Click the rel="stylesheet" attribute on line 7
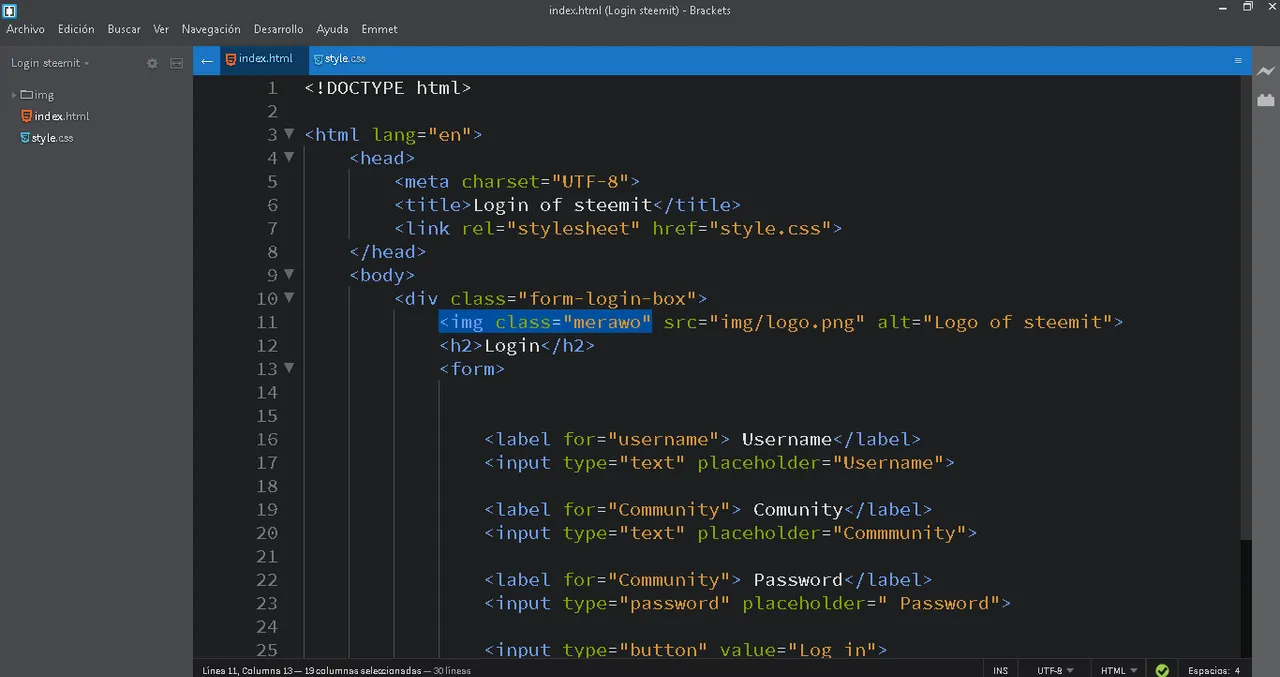This screenshot has width=1280, height=677. tap(551, 228)
